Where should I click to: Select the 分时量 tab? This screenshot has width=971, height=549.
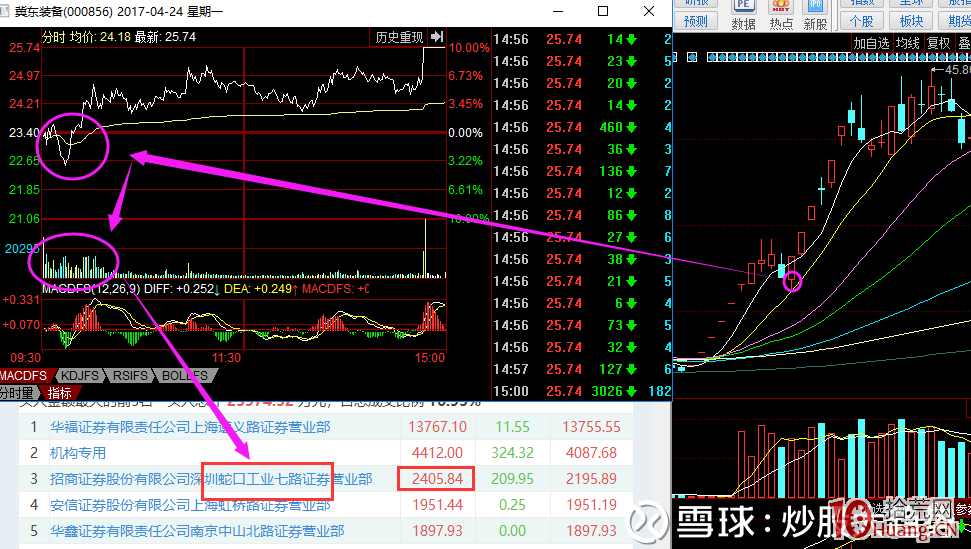pyautogui.click(x=17, y=393)
